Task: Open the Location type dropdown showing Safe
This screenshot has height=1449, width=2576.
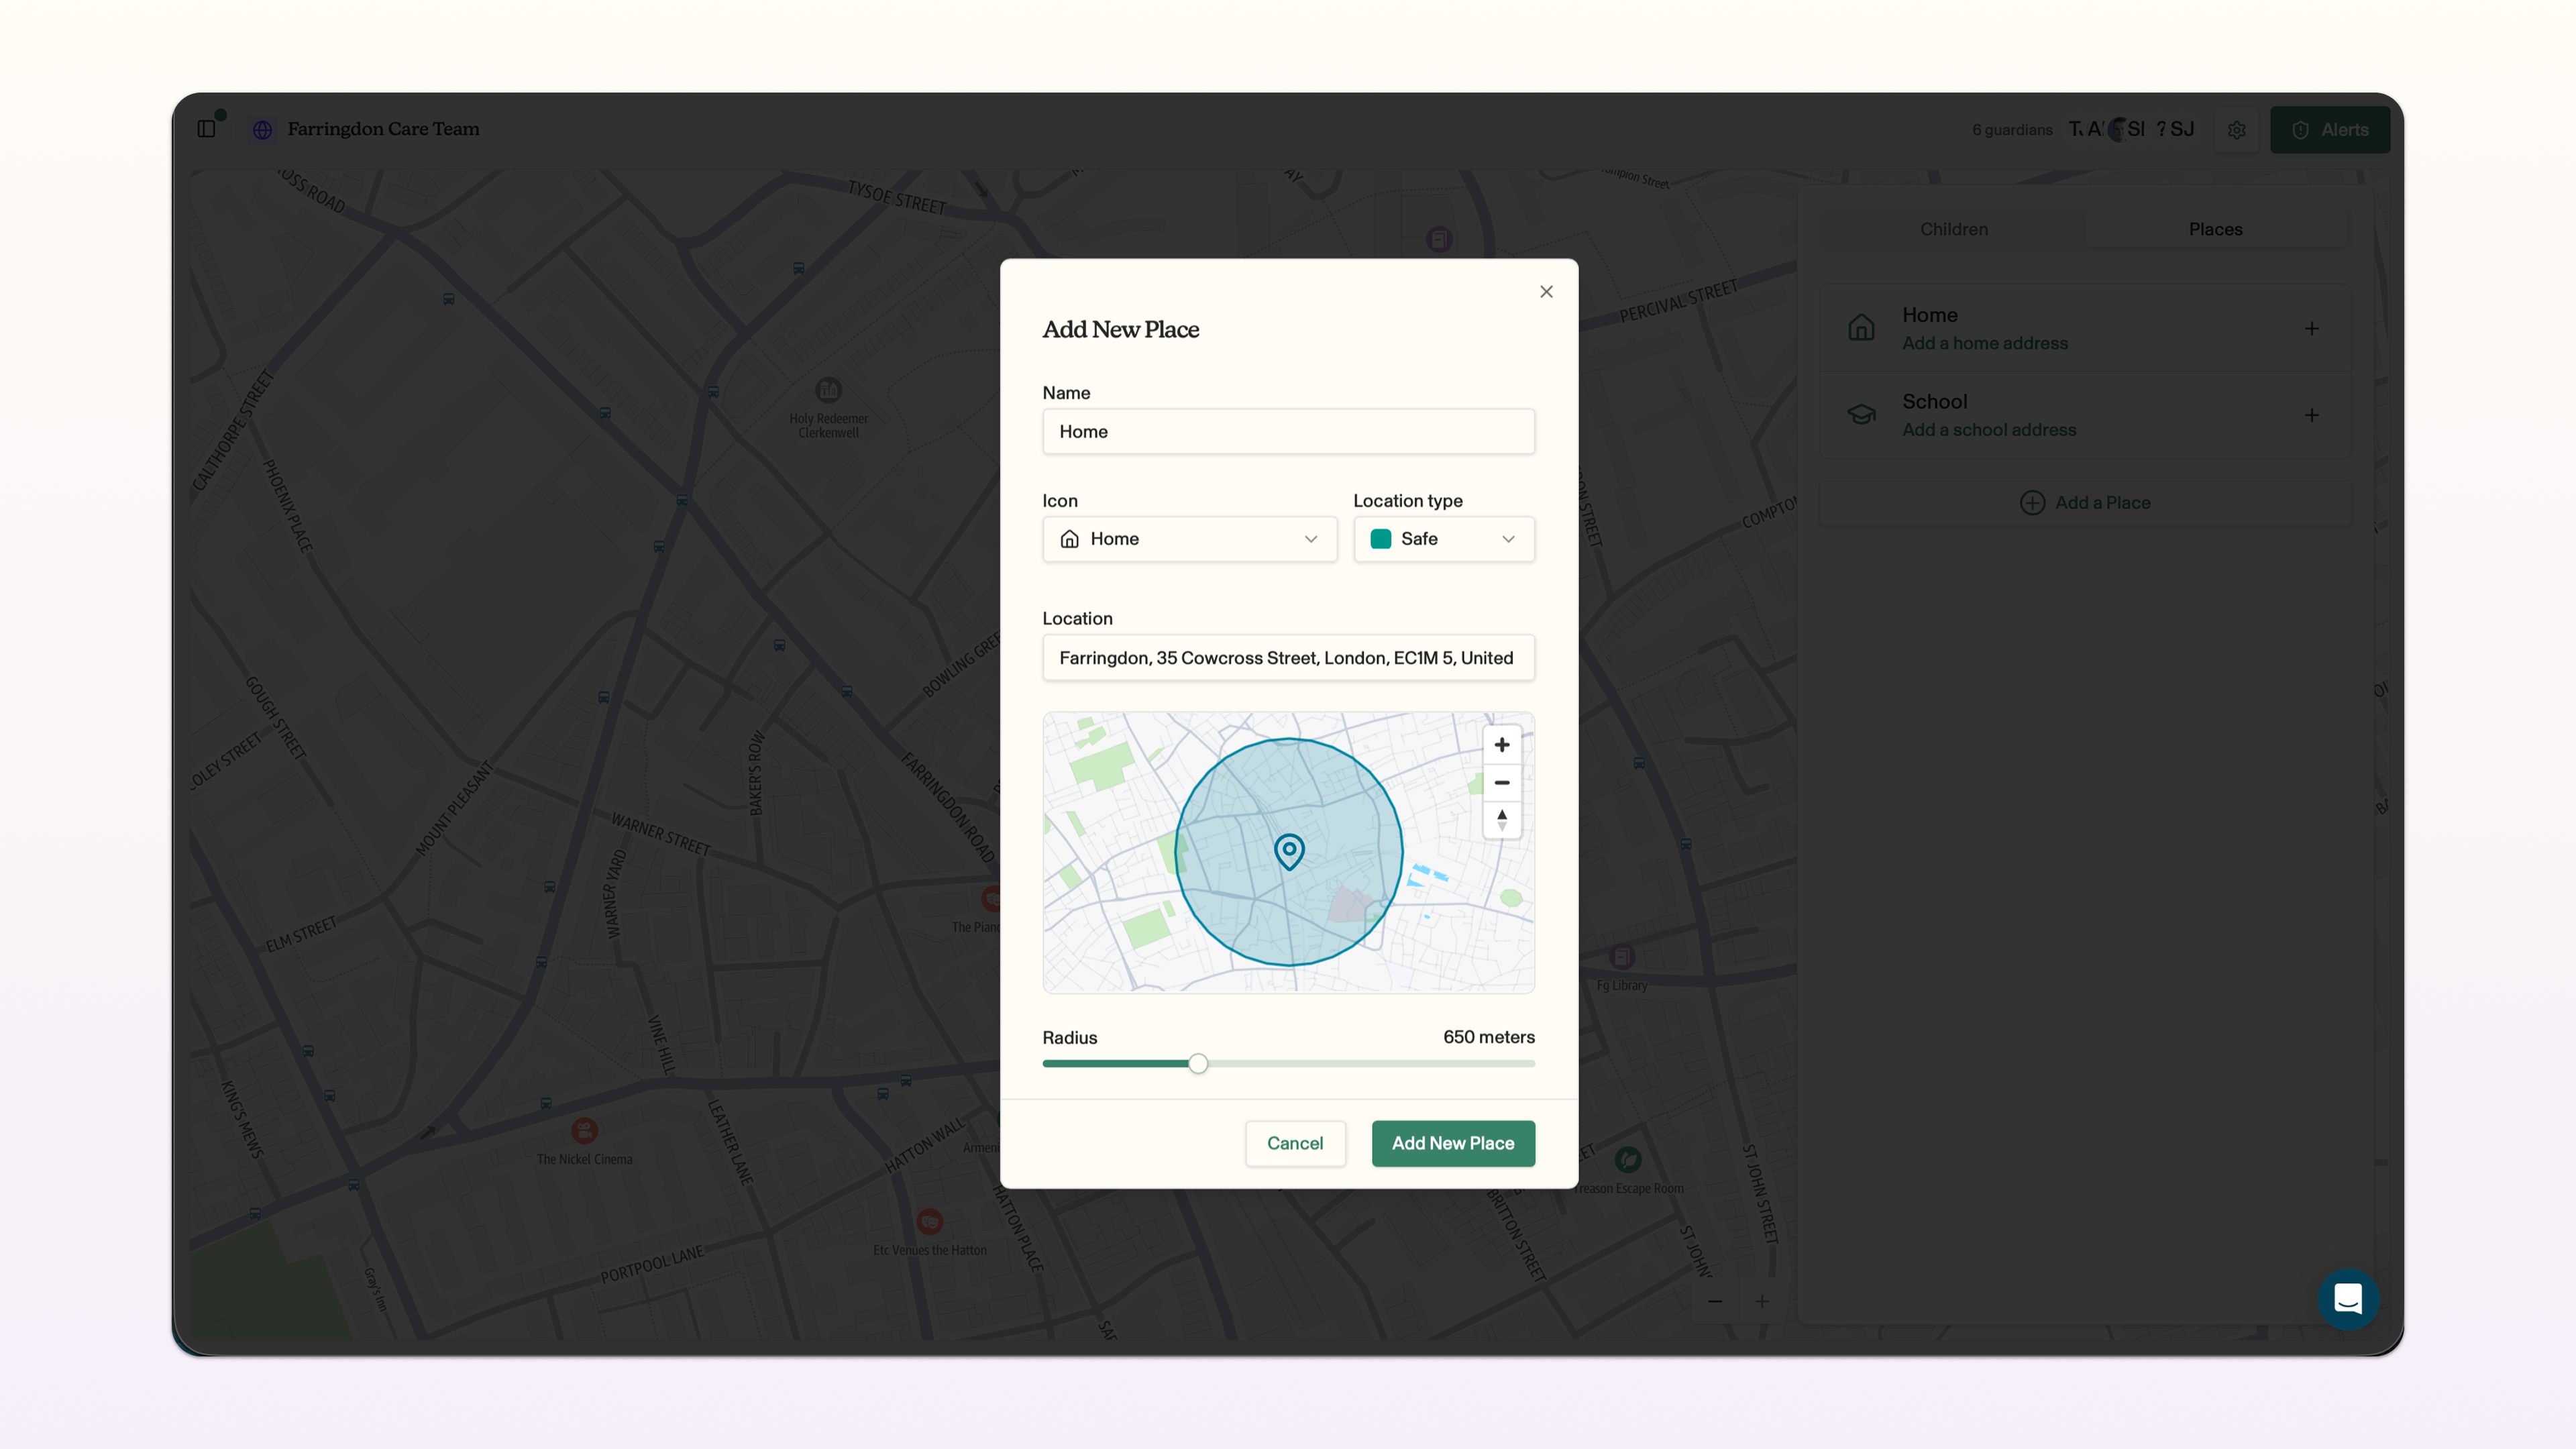Action: 1443,539
